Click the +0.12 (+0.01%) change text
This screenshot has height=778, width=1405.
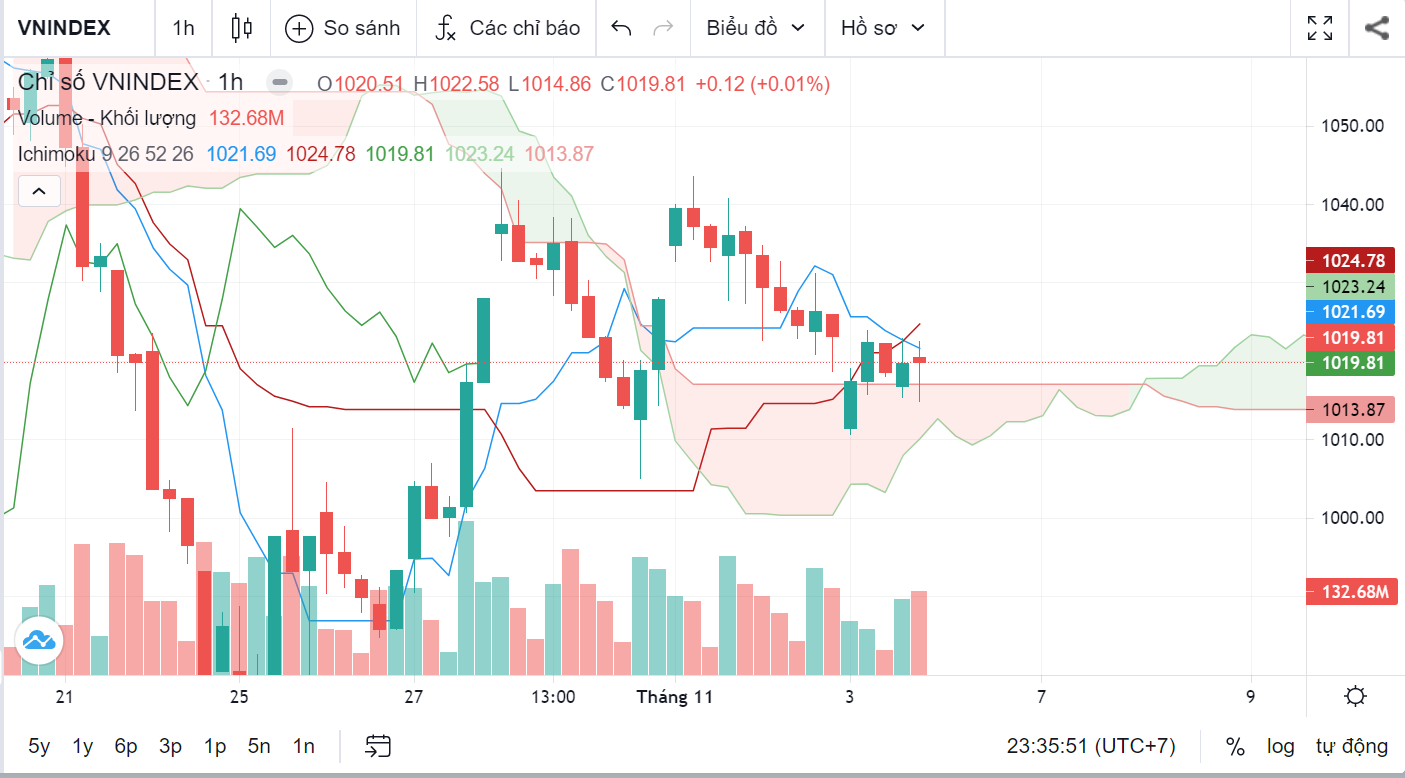[763, 84]
